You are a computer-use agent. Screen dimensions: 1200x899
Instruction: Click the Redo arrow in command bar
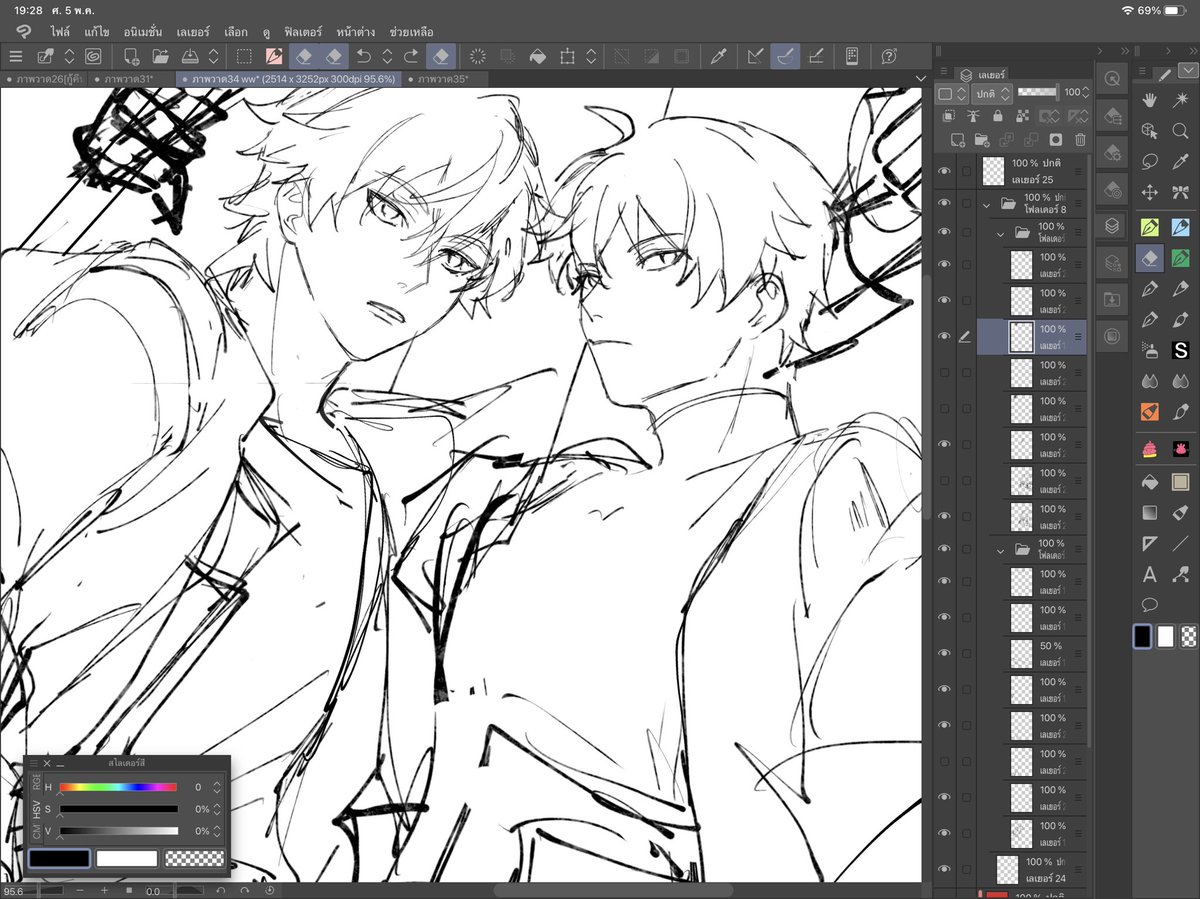(x=411, y=56)
